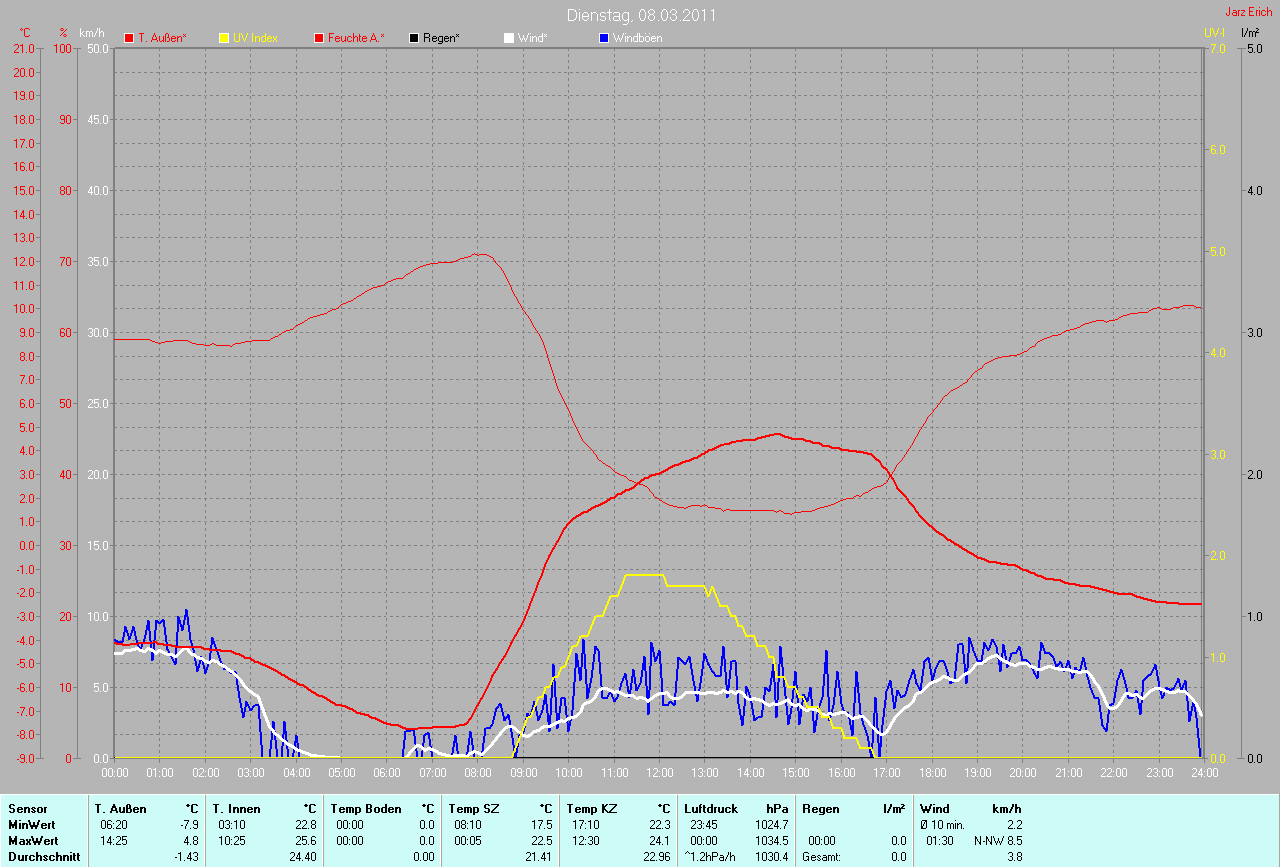Click the Temp SZ minimum value '17.5'
Viewport: 1280px width, 867px height.
[542, 825]
